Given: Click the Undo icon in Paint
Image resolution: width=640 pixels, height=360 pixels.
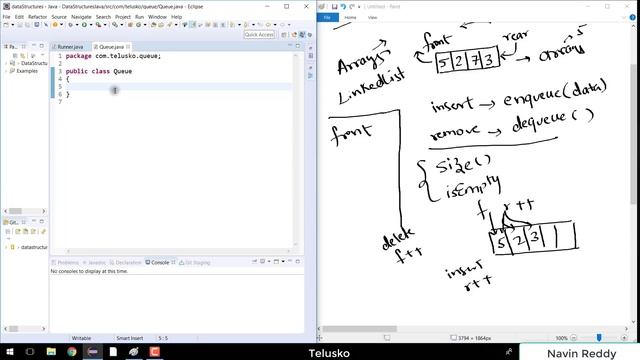Looking at the screenshot, I should click(x=343, y=7).
